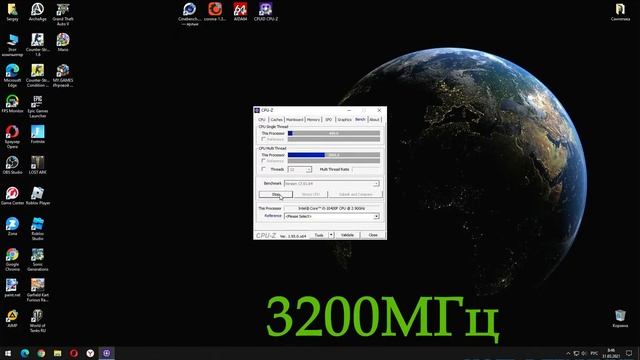This screenshot has height=360, width=640.
Task: Open the Sergey user folder icon
Action: coord(12,12)
